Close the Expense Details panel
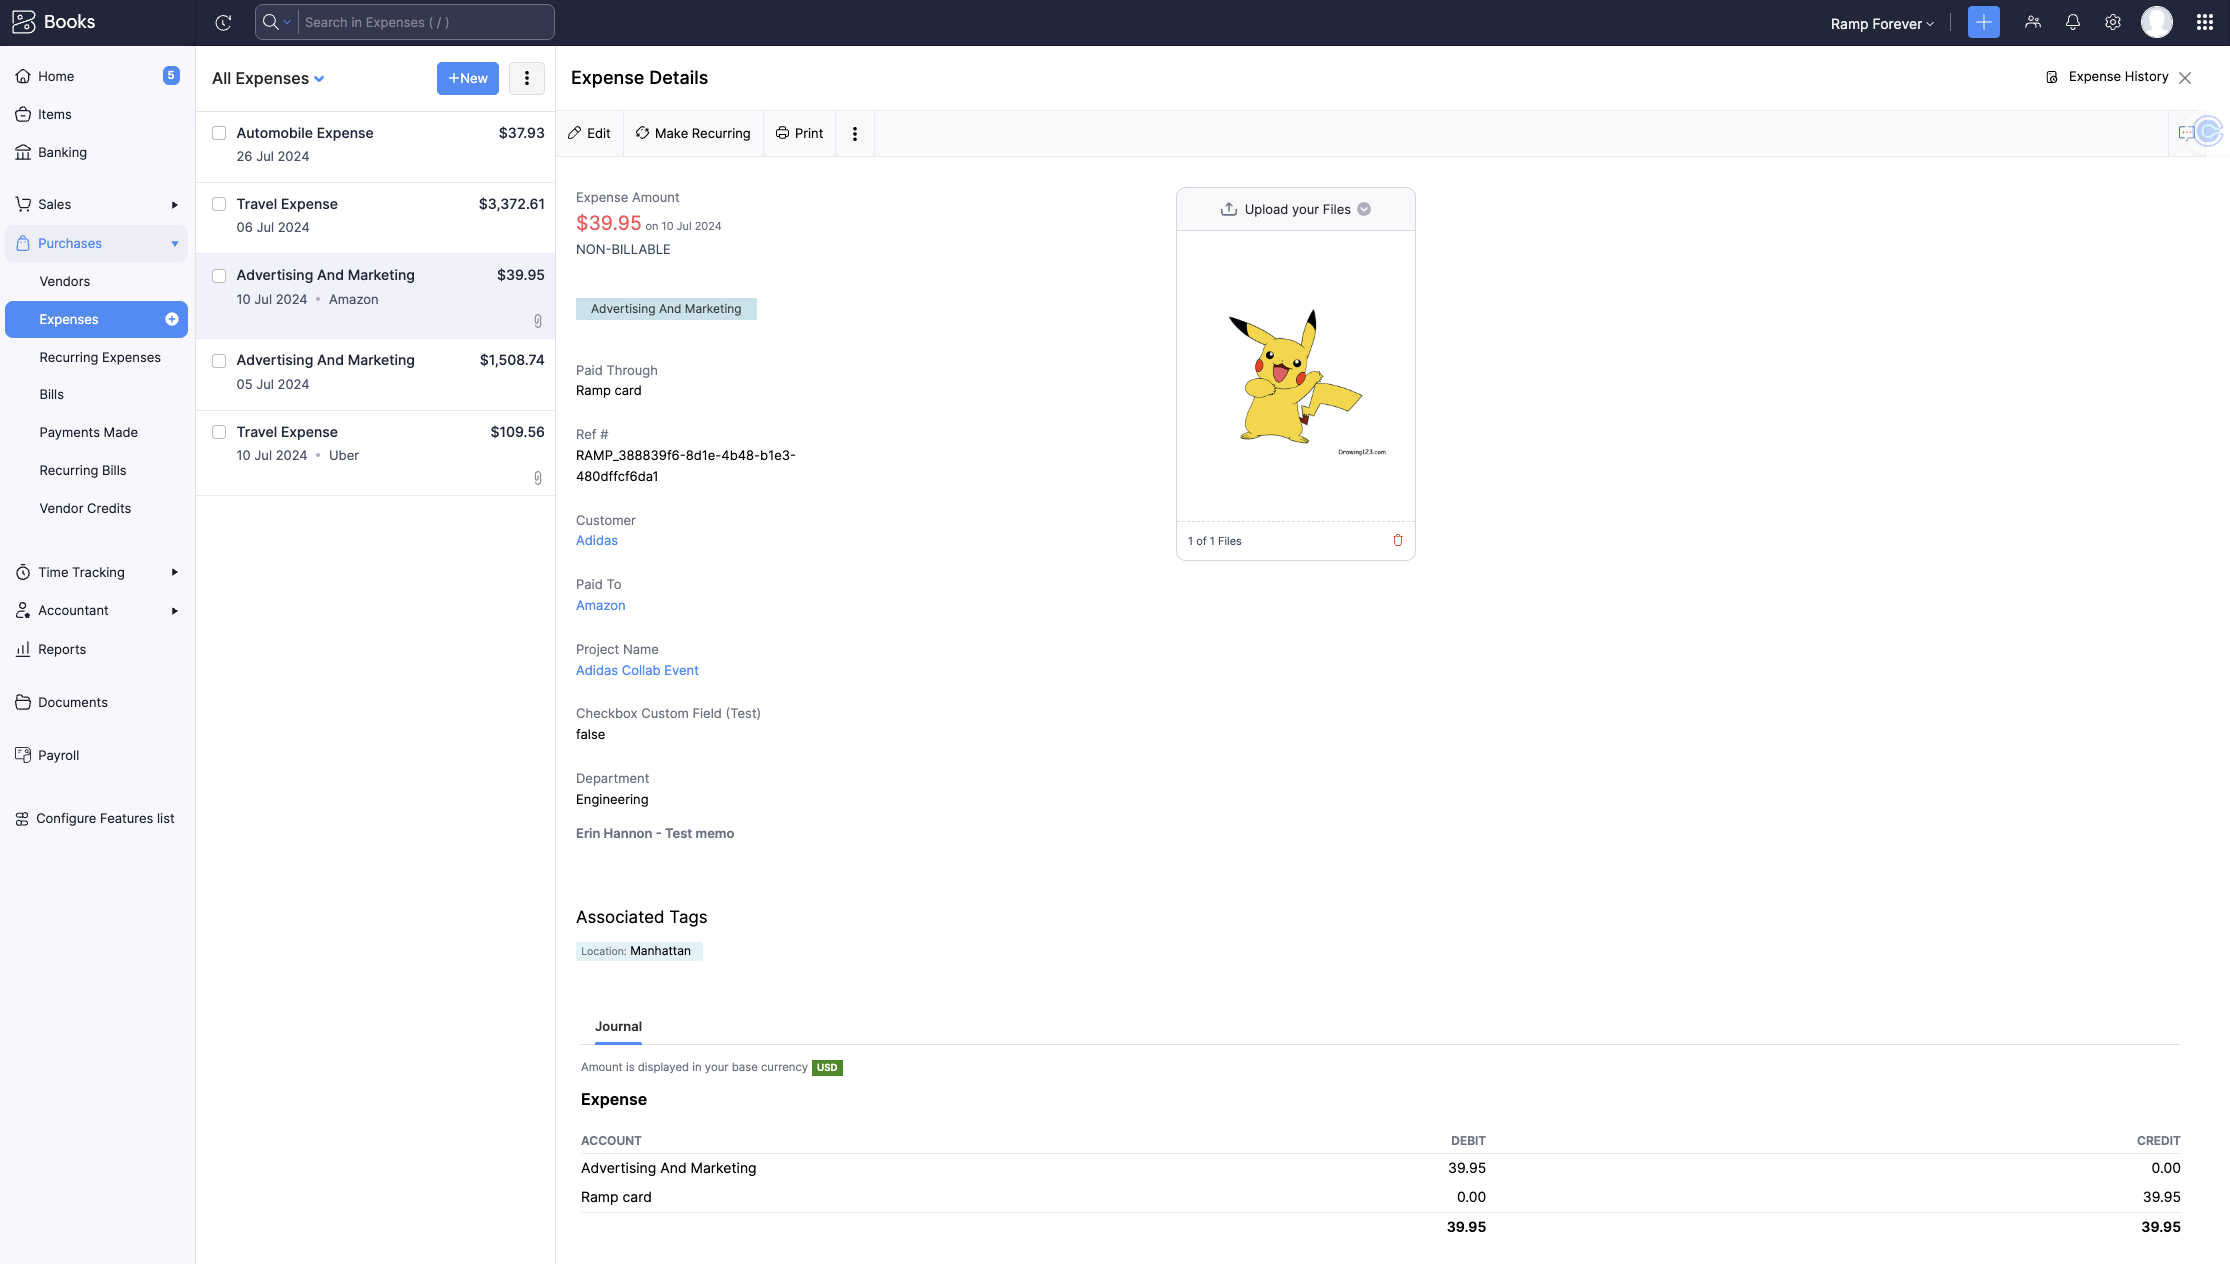The height and width of the screenshot is (1264, 2230). coord(2185,78)
